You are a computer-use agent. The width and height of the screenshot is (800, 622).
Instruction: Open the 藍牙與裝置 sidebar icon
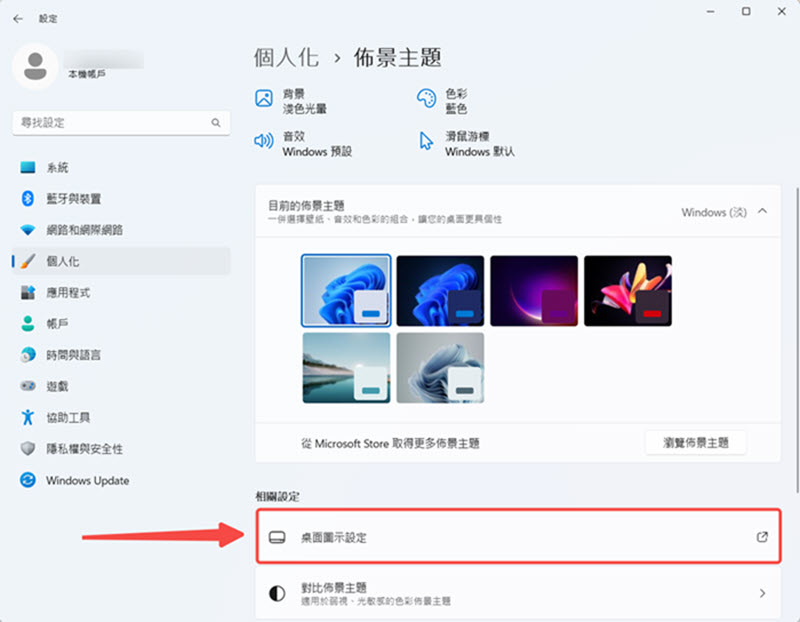click(29, 199)
